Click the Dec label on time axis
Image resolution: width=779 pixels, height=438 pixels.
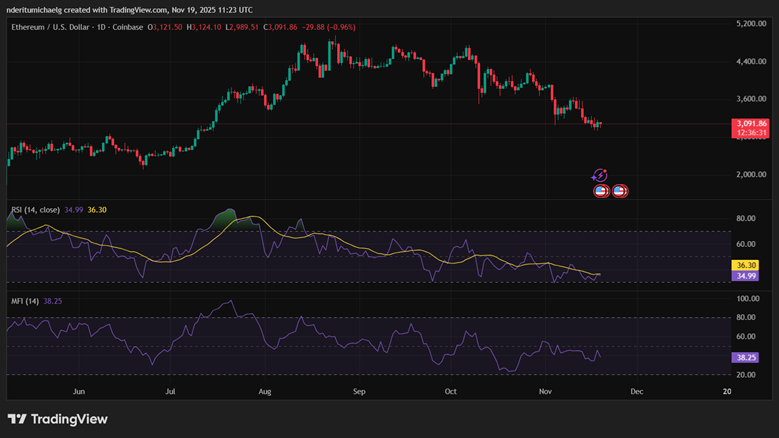coord(636,394)
